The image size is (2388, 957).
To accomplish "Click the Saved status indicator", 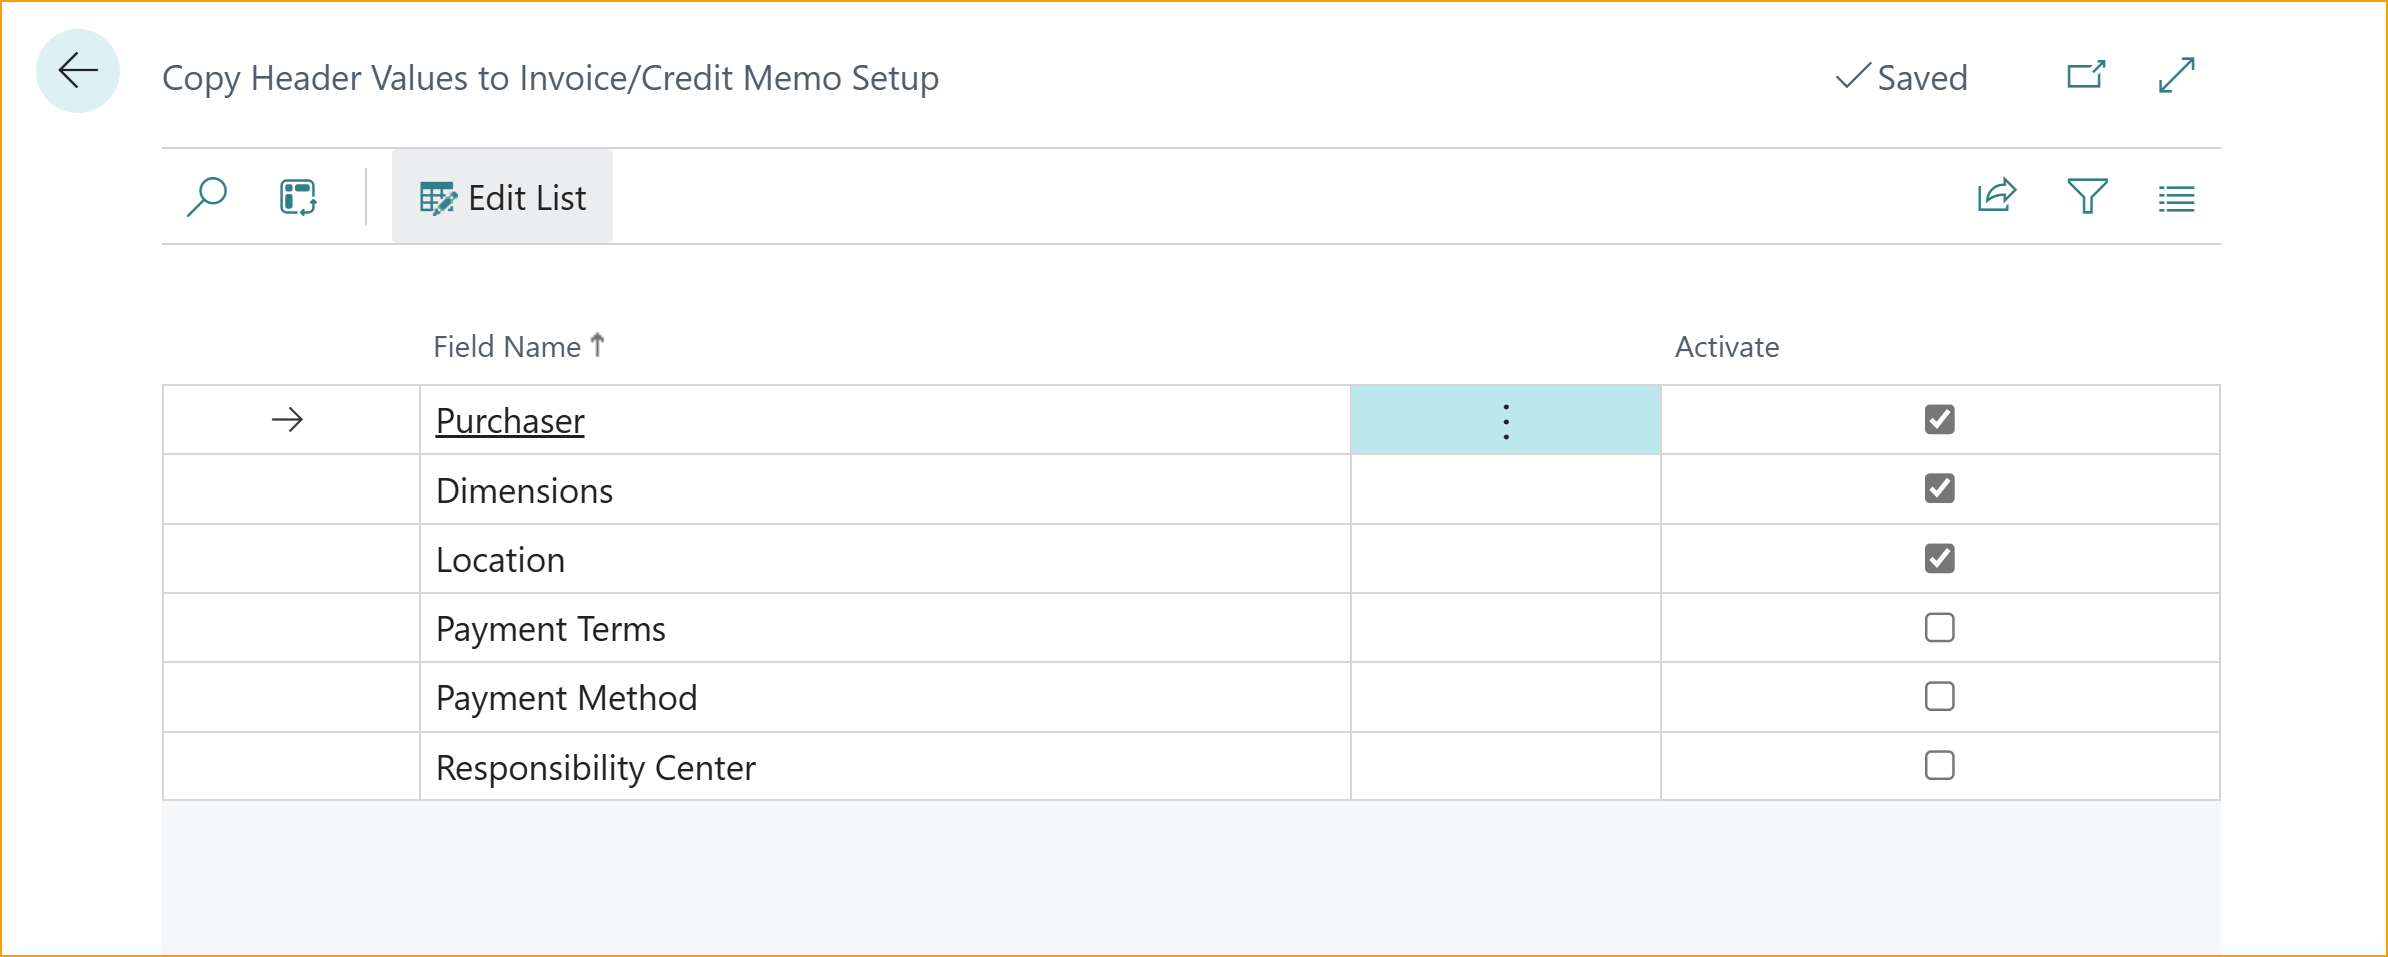I will (x=1901, y=76).
